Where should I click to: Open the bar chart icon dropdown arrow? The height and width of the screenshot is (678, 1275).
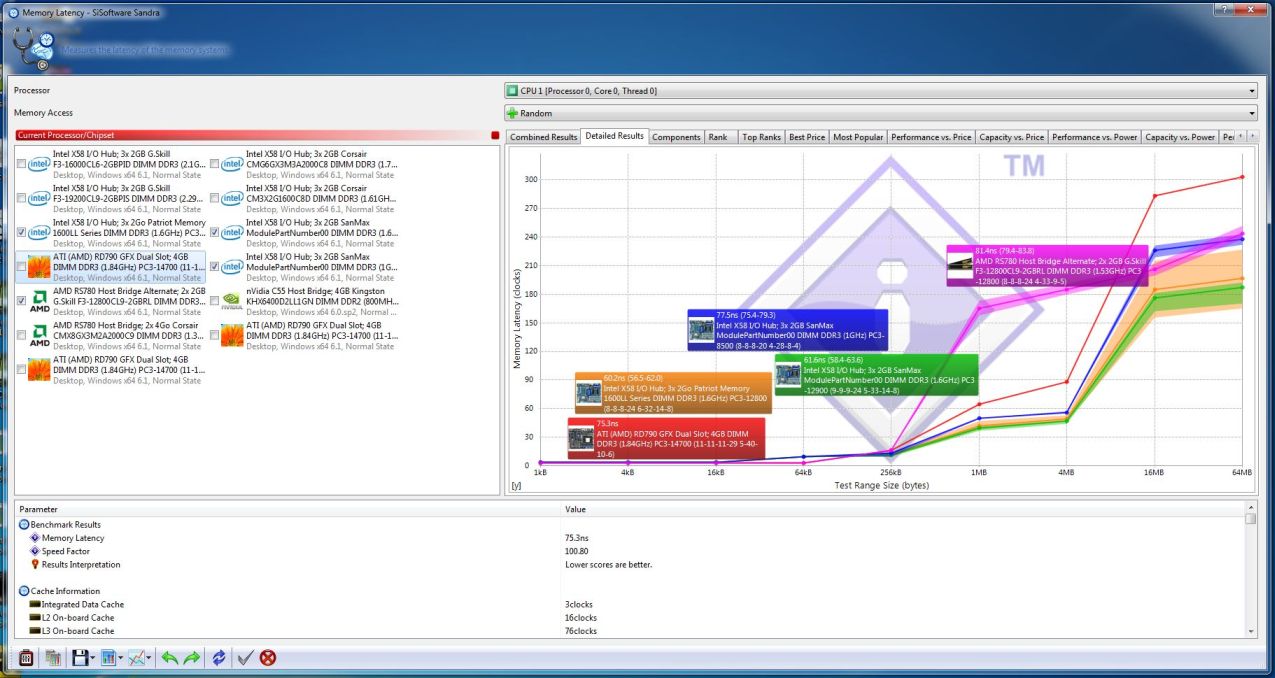[121, 658]
